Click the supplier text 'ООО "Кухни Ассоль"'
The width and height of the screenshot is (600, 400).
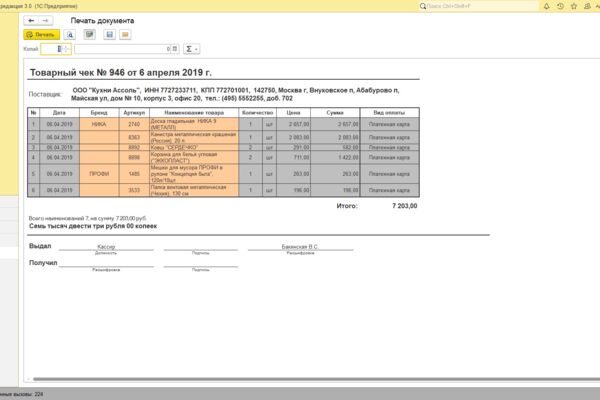(x=106, y=90)
